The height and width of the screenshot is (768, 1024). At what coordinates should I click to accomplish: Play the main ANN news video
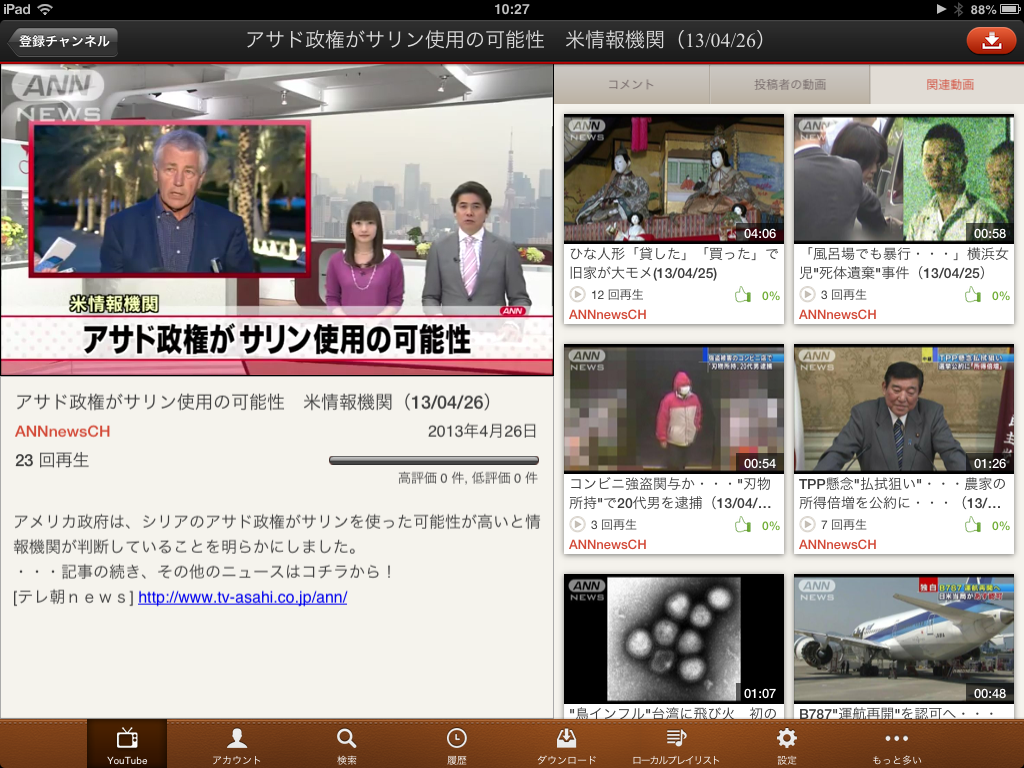[x=277, y=220]
